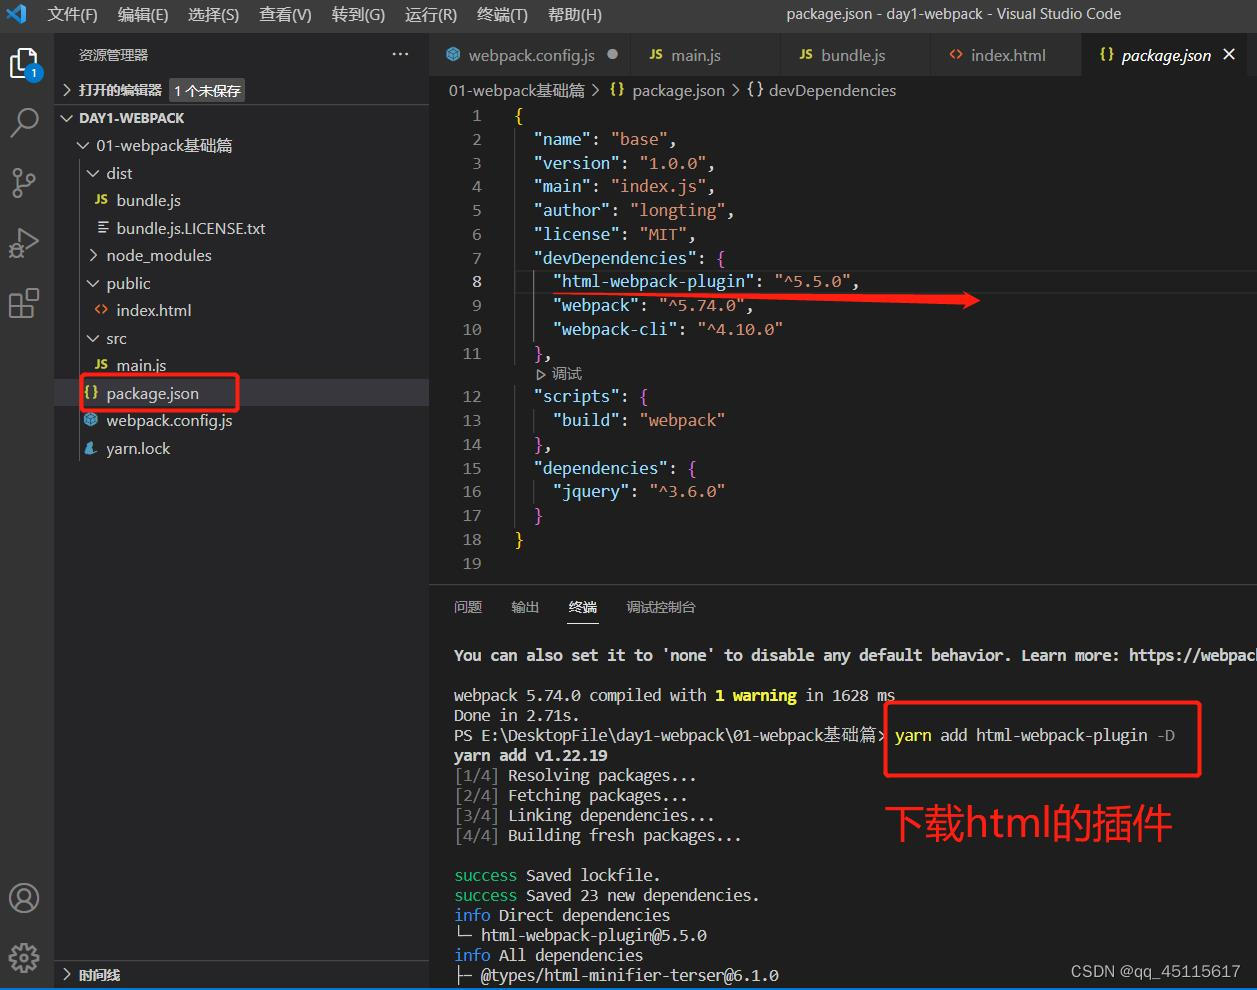Click the 调试 codelens above scripts
This screenshot has width=1257, height=990.
point(566,373)
